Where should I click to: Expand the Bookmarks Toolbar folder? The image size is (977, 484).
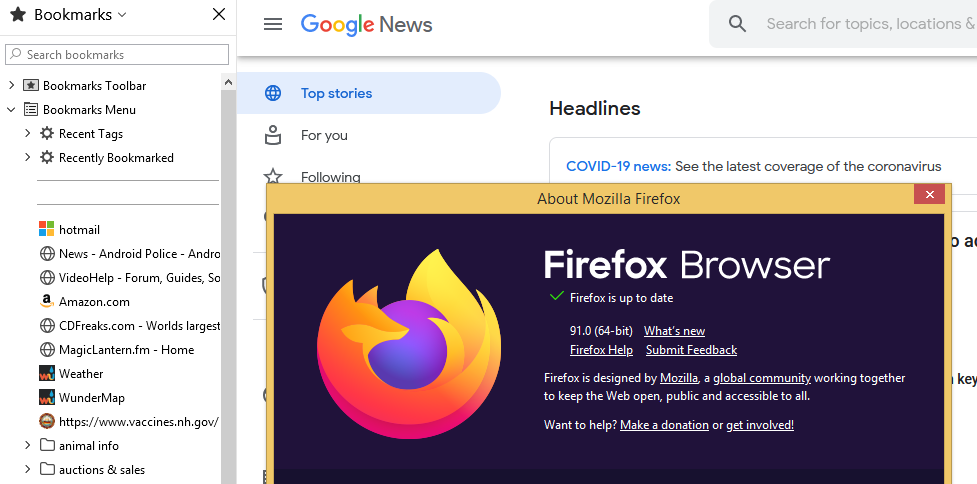[11, 85]
